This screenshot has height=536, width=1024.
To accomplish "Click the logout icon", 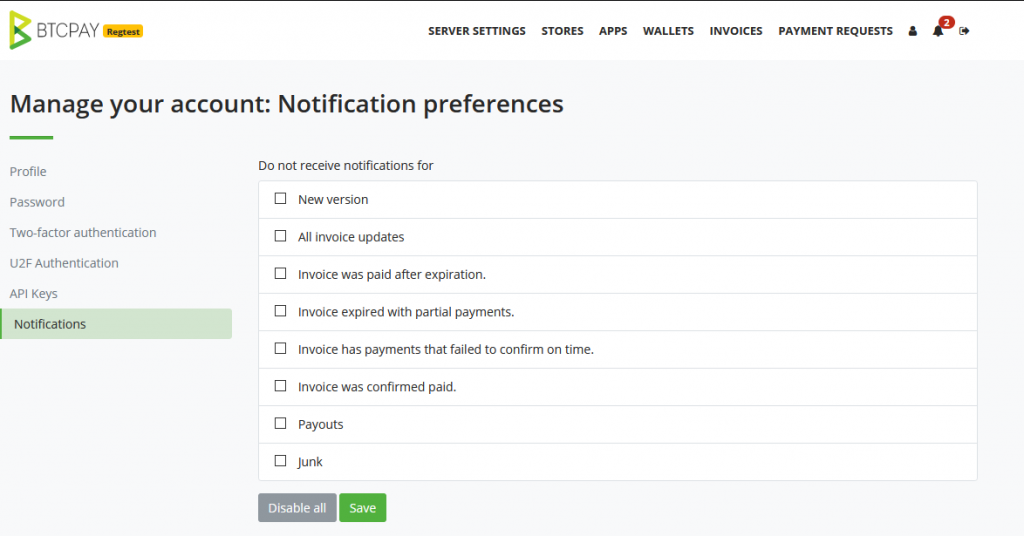I will point(964,31).
